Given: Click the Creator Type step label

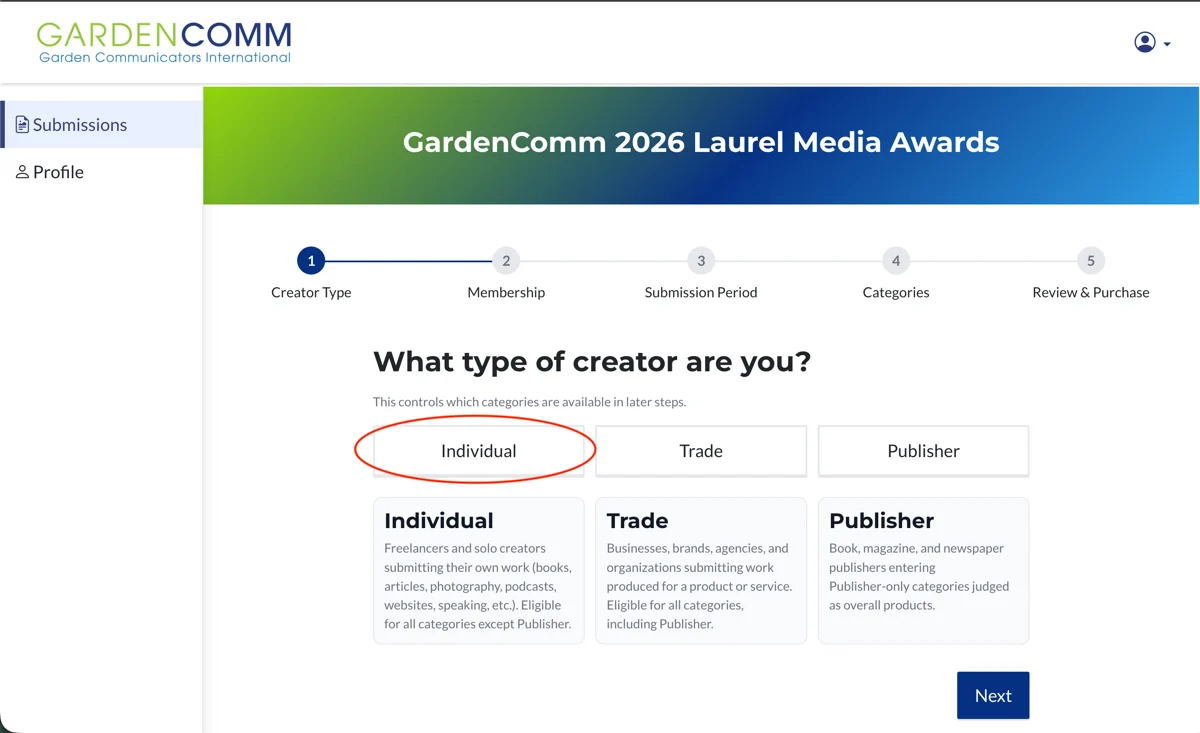Looking at the screenshot, I should pyautogui.click(x=311, y=293).
